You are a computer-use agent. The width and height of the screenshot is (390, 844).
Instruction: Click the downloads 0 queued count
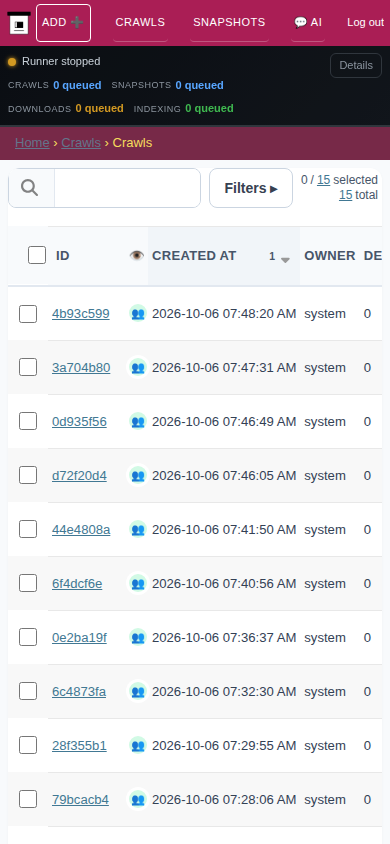(100, 108)
